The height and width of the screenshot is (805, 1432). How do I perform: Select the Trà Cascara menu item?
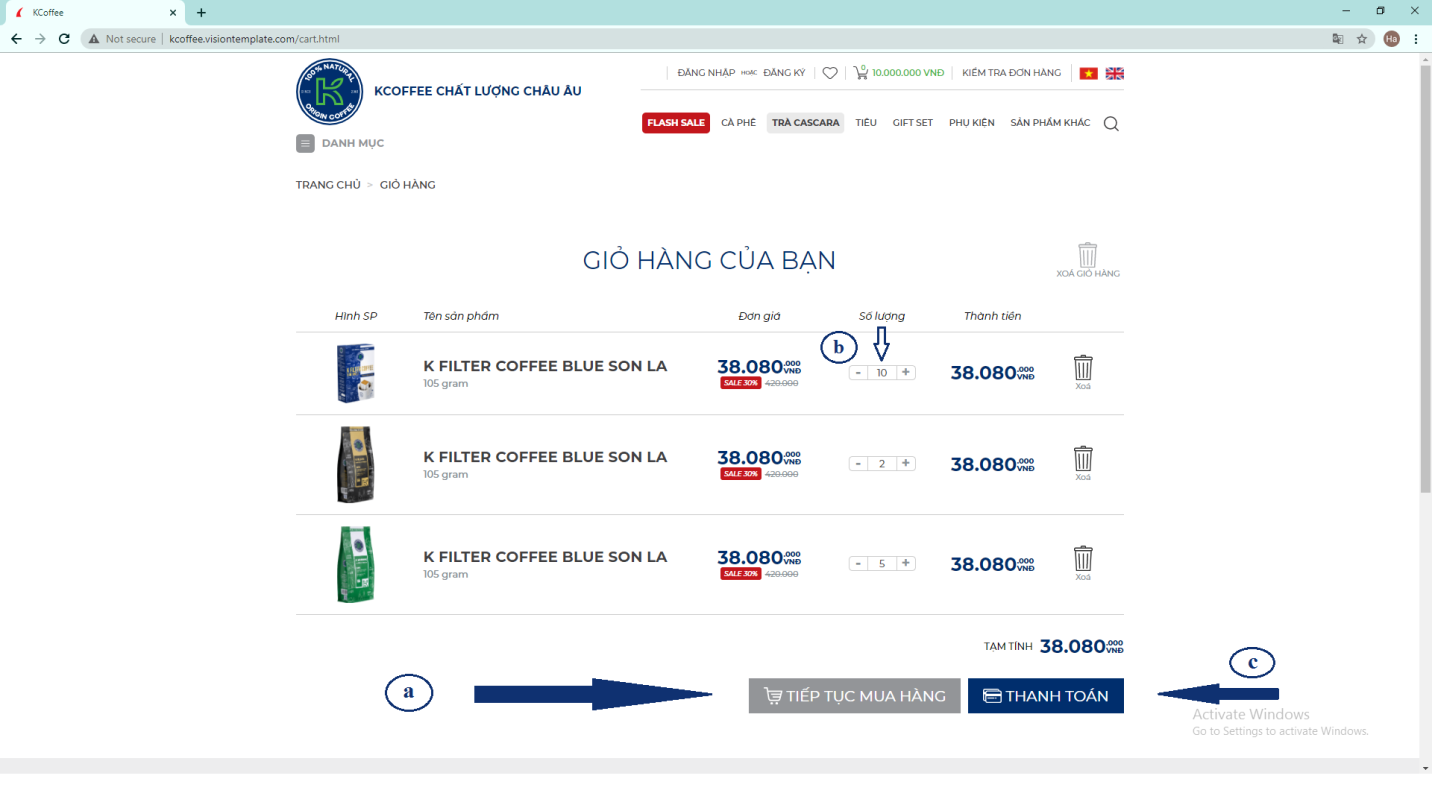click(805, 123)
